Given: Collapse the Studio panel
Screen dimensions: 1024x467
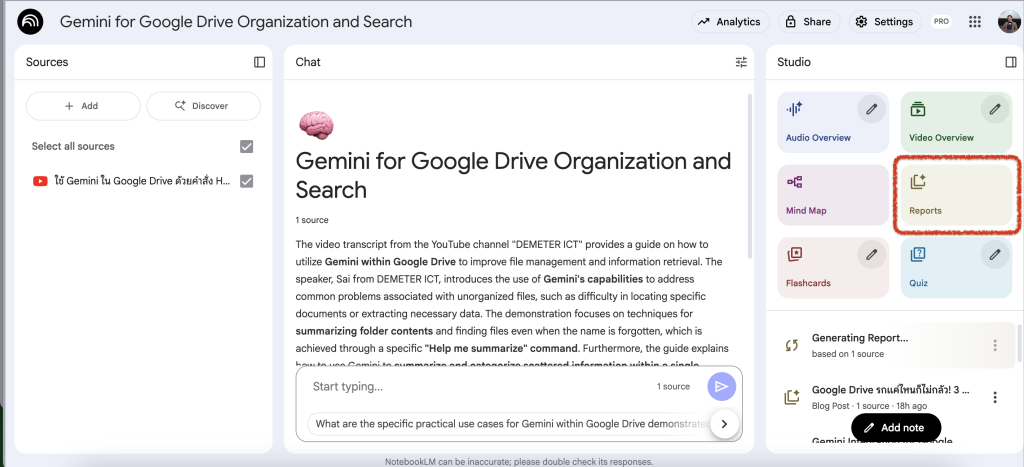Looking at the screenshot, I should tap(1011, 62).
